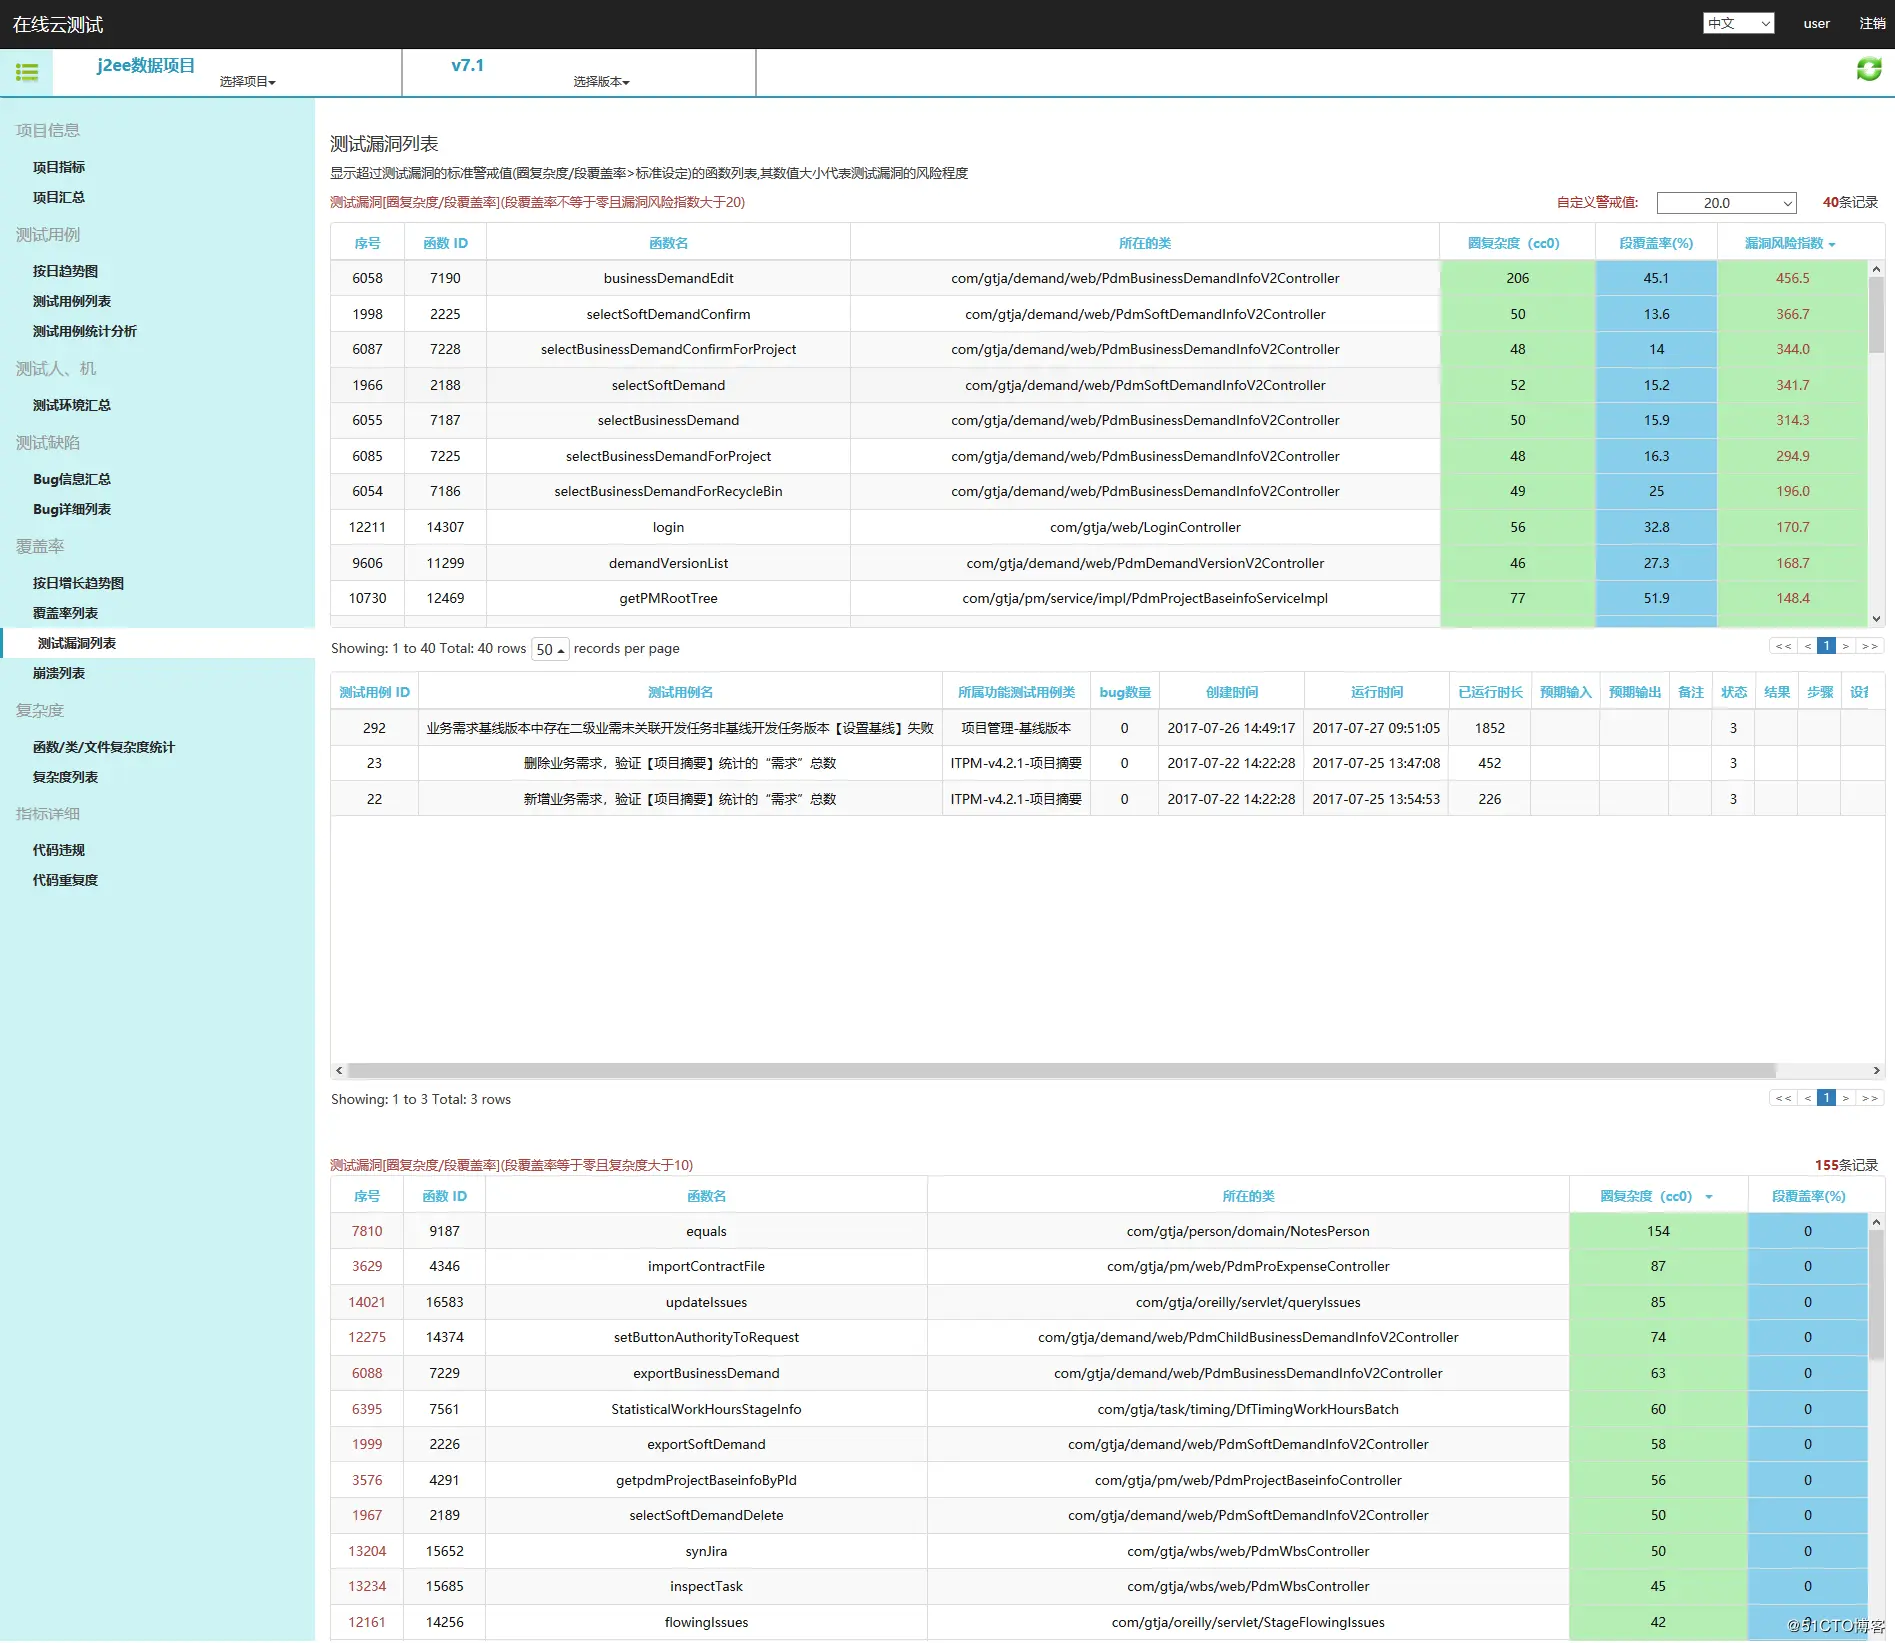This screenshot has height=1643, width=1895.
Task: Click the 注销 logout link
Action: (x=1872, y=23)
